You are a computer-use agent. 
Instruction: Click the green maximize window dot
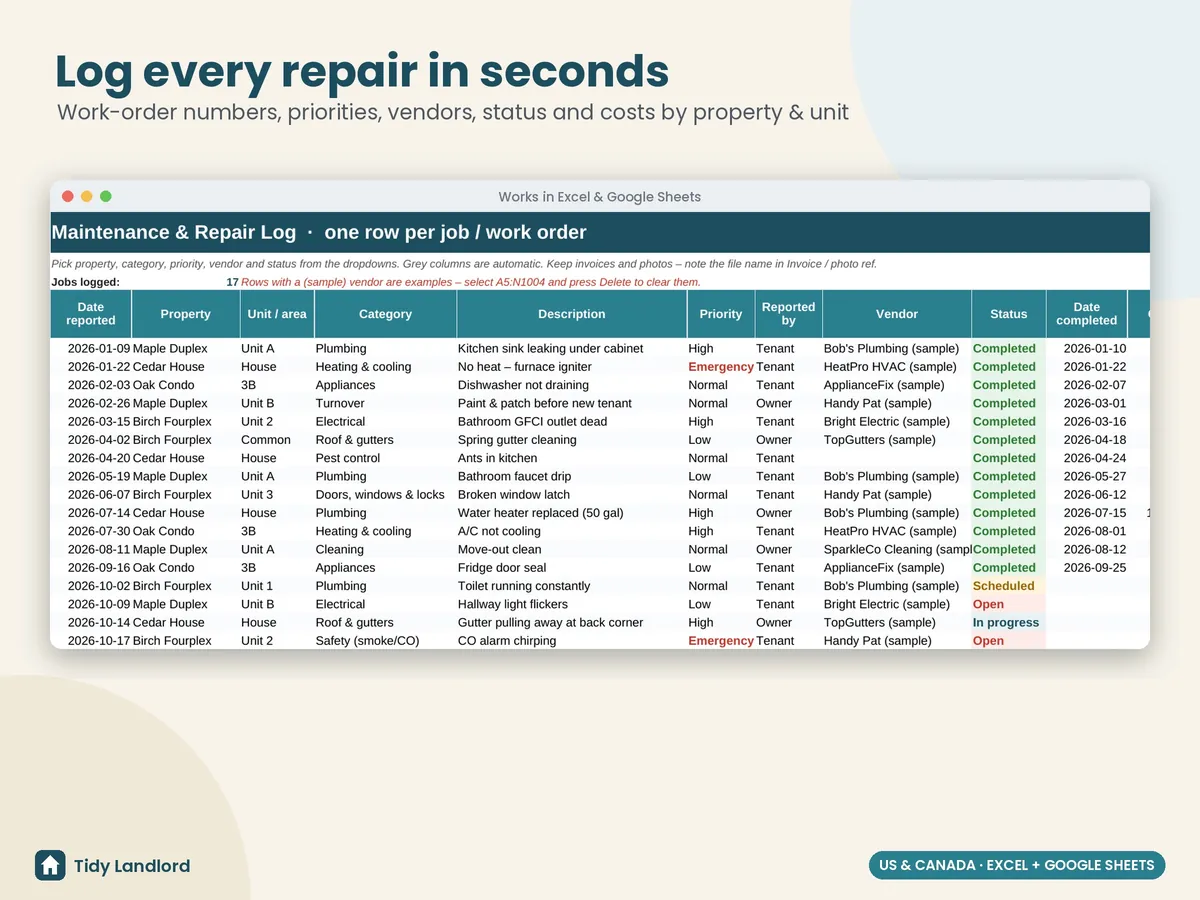[106, 197]
